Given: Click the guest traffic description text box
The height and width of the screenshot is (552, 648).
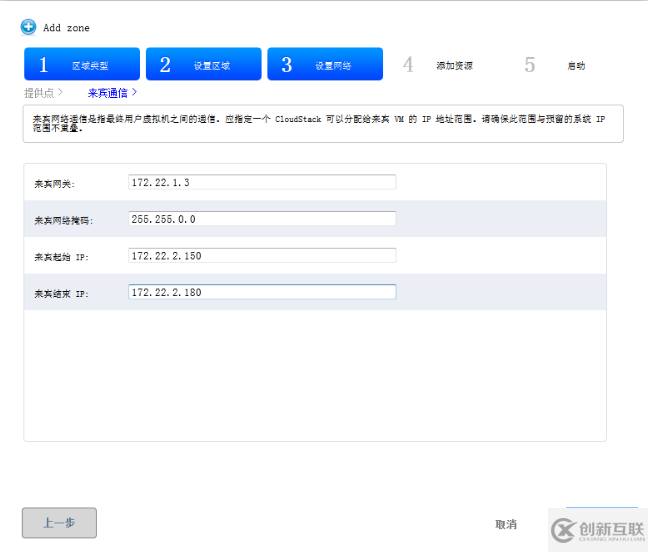Looking at the screenshot, I should [323, 124].
